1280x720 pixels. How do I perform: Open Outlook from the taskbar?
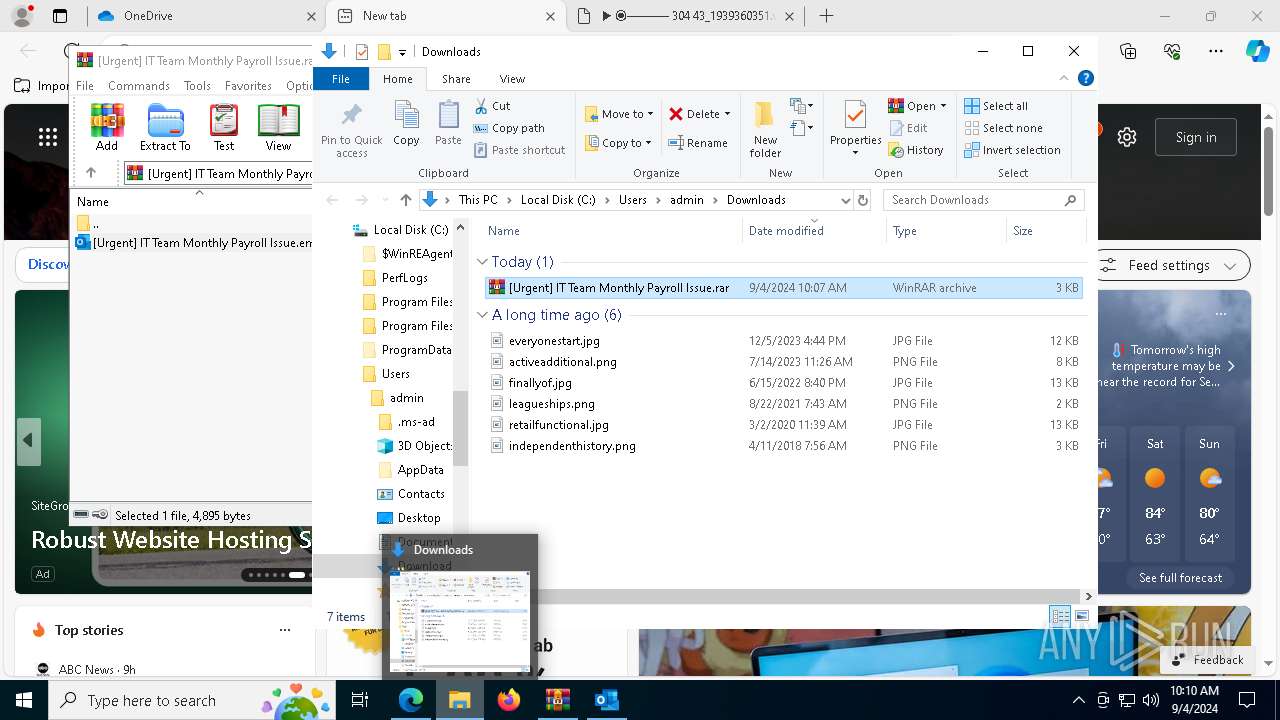point(606,700)
